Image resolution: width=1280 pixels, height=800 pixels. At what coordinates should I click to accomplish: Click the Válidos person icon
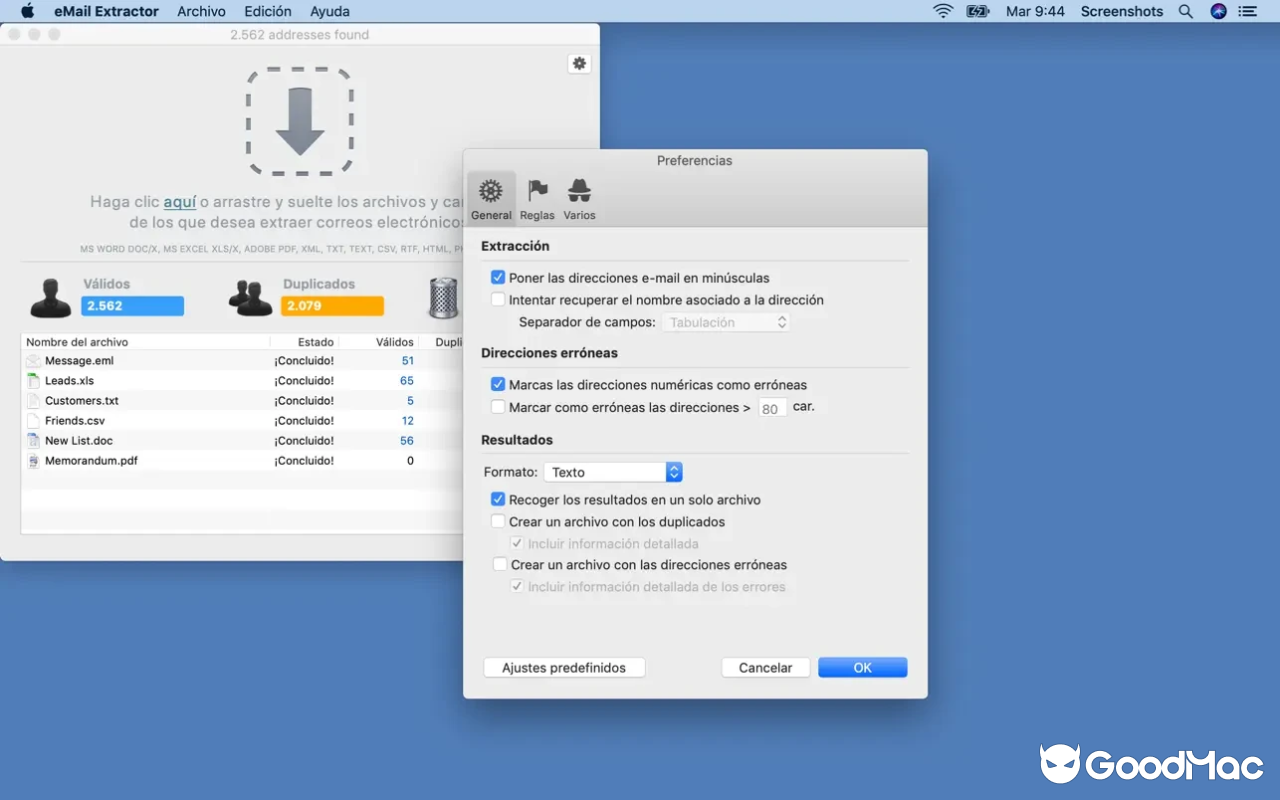tap(50, 297)
